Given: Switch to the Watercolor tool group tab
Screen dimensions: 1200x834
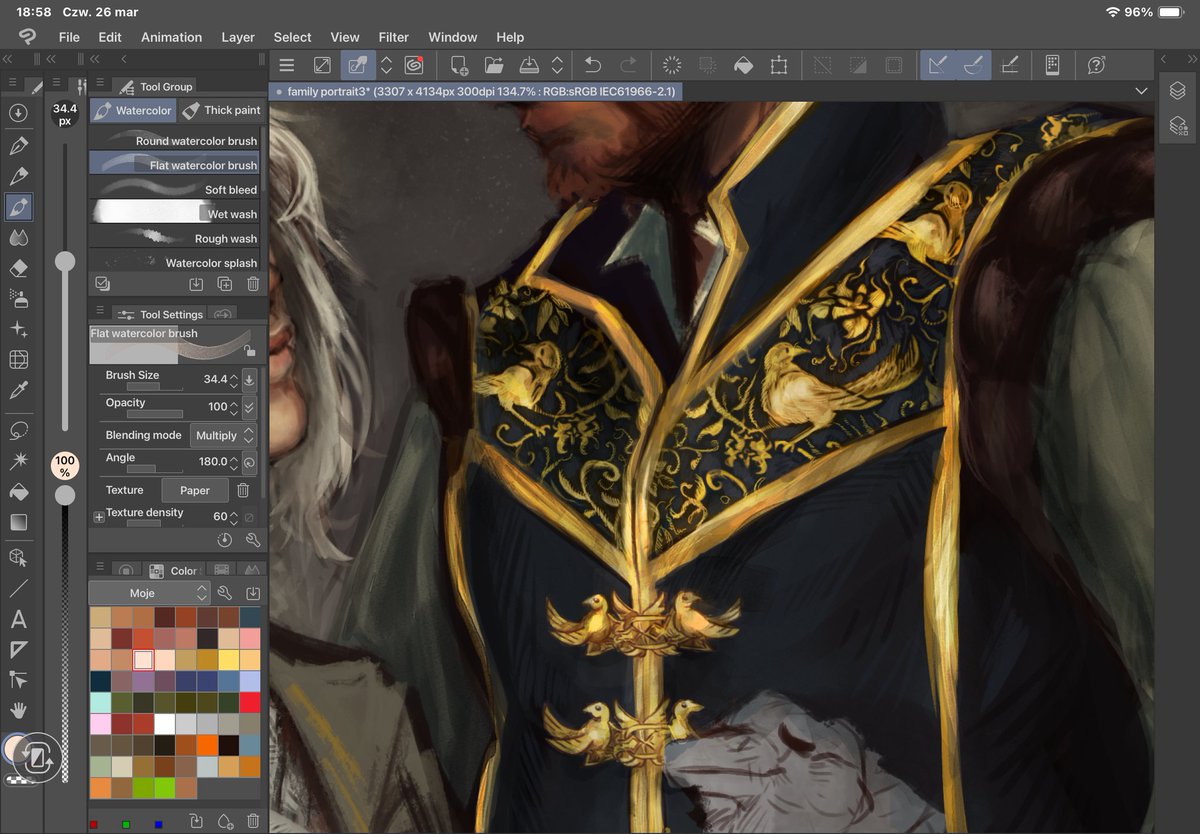Looking at the screenshot, I should (x=133, y=110).
